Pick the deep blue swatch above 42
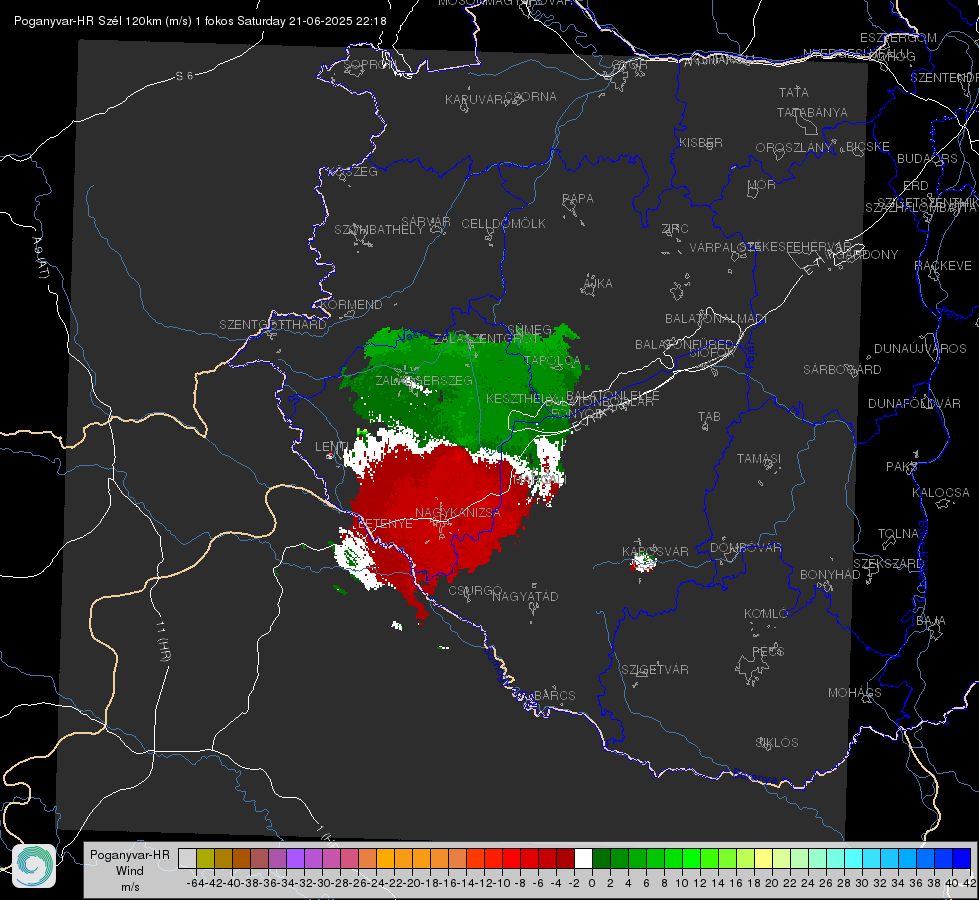979x900 pixels. coord(962,858)
